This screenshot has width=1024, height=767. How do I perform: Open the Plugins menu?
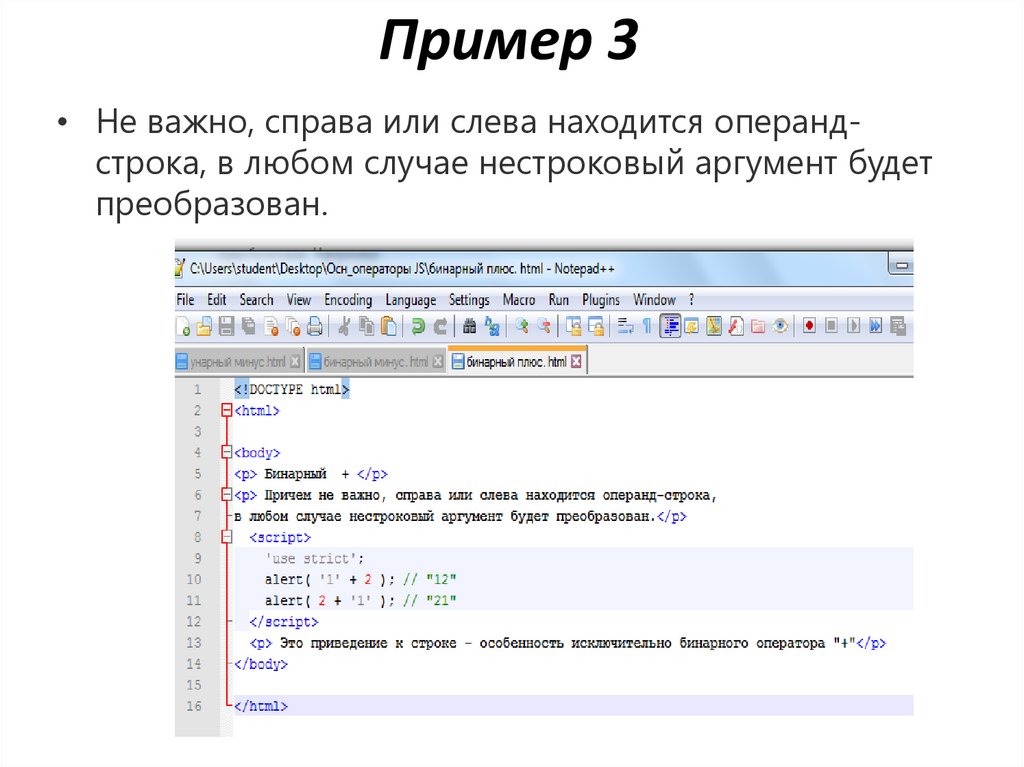pos(601,300)
